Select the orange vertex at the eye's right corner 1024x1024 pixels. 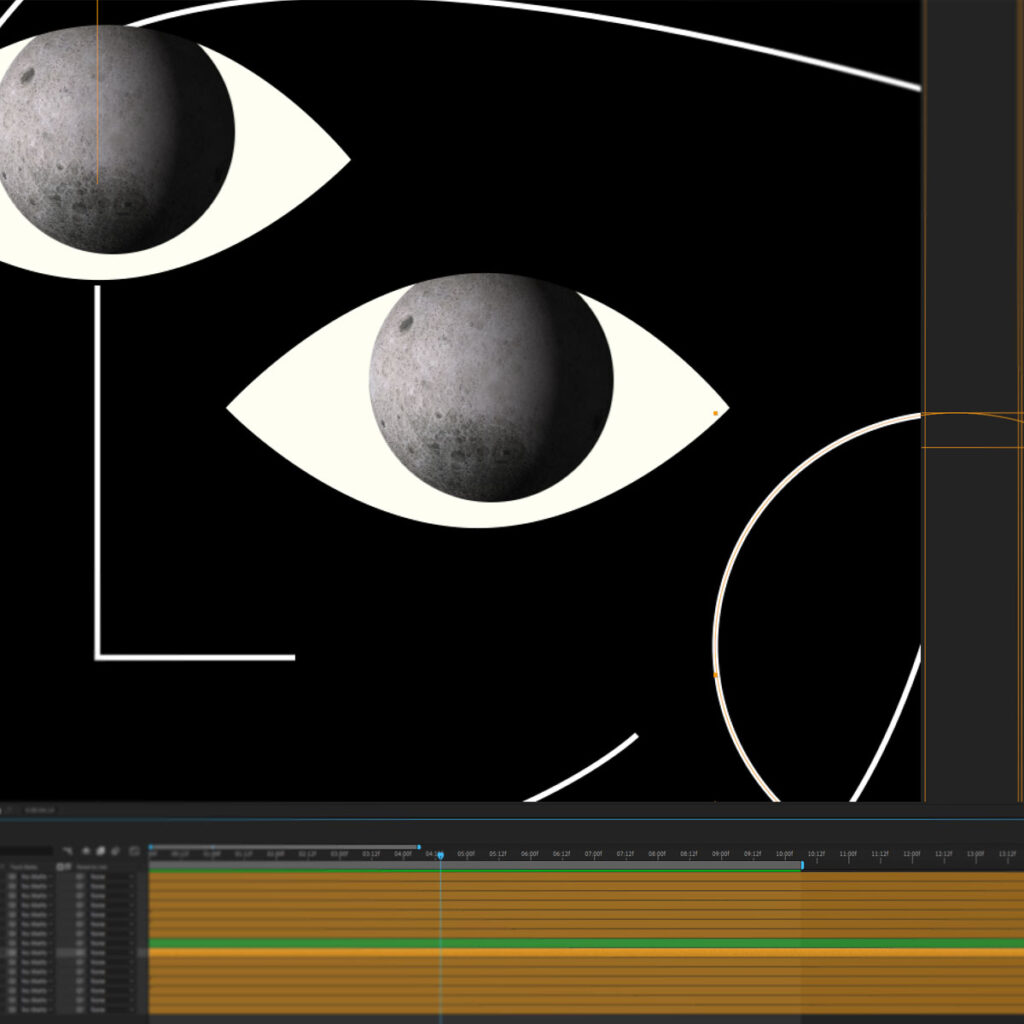(716, 412)
